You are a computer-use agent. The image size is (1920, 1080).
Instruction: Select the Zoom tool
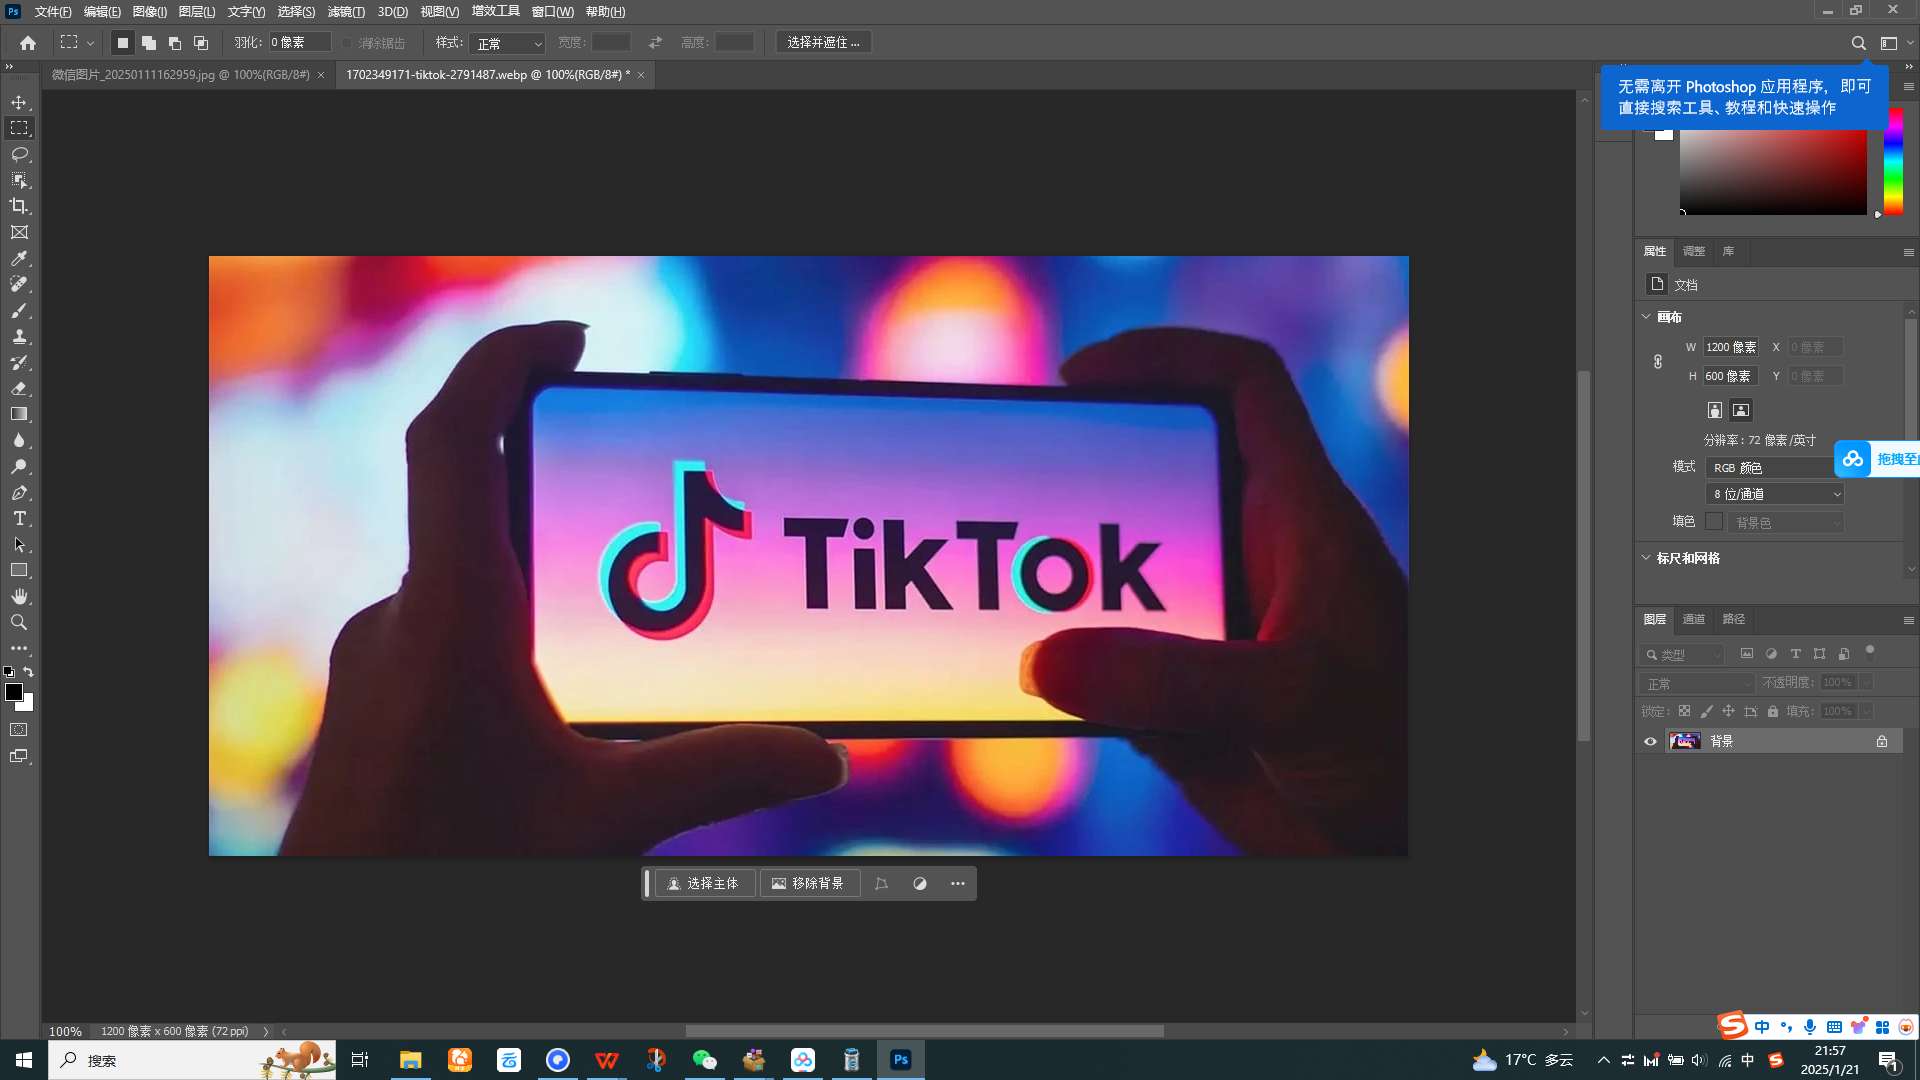(19, 622)
